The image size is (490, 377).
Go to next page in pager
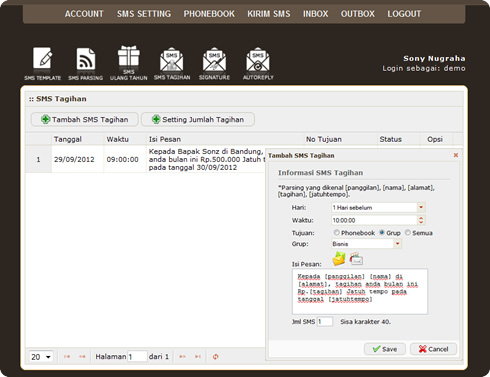click(182, 357)
